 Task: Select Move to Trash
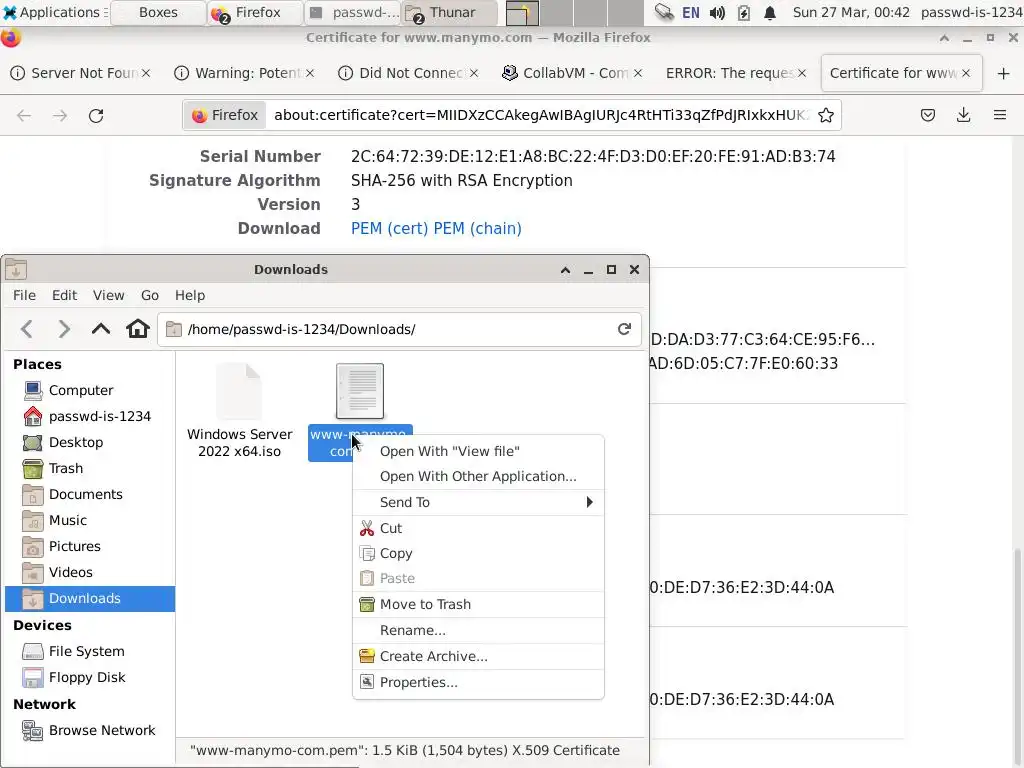coord(478,605)
